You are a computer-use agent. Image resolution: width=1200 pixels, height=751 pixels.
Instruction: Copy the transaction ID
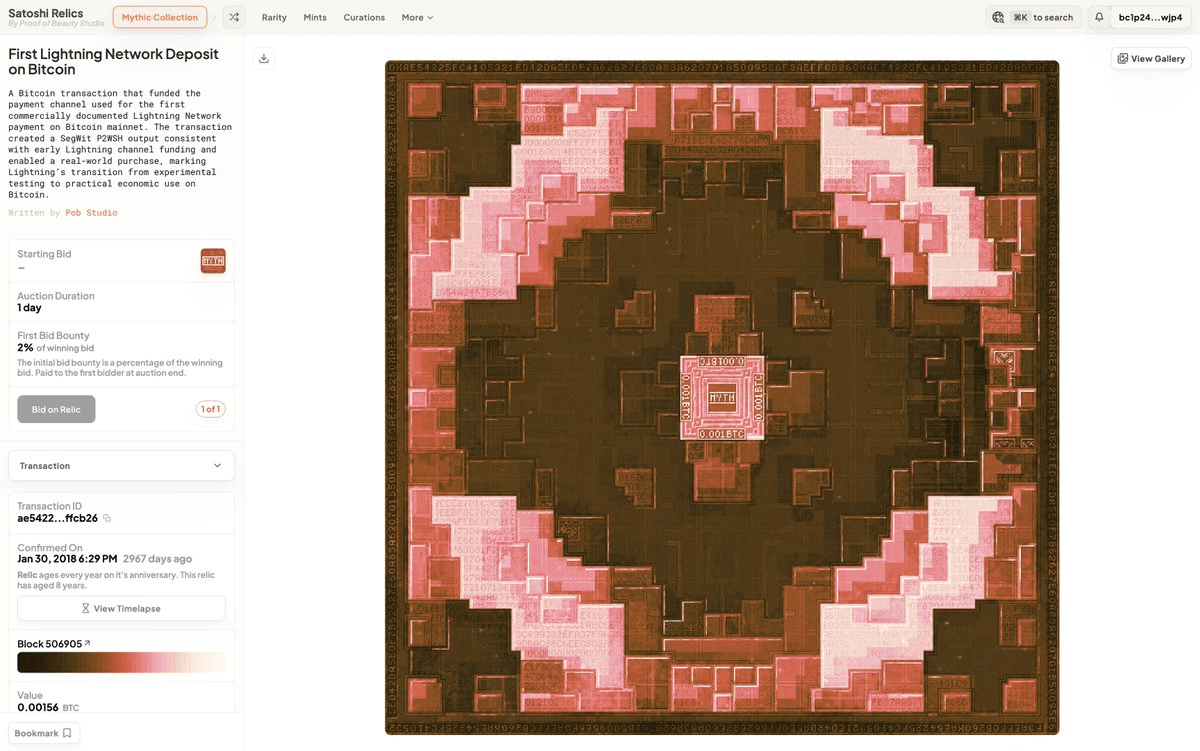[107, 518]
